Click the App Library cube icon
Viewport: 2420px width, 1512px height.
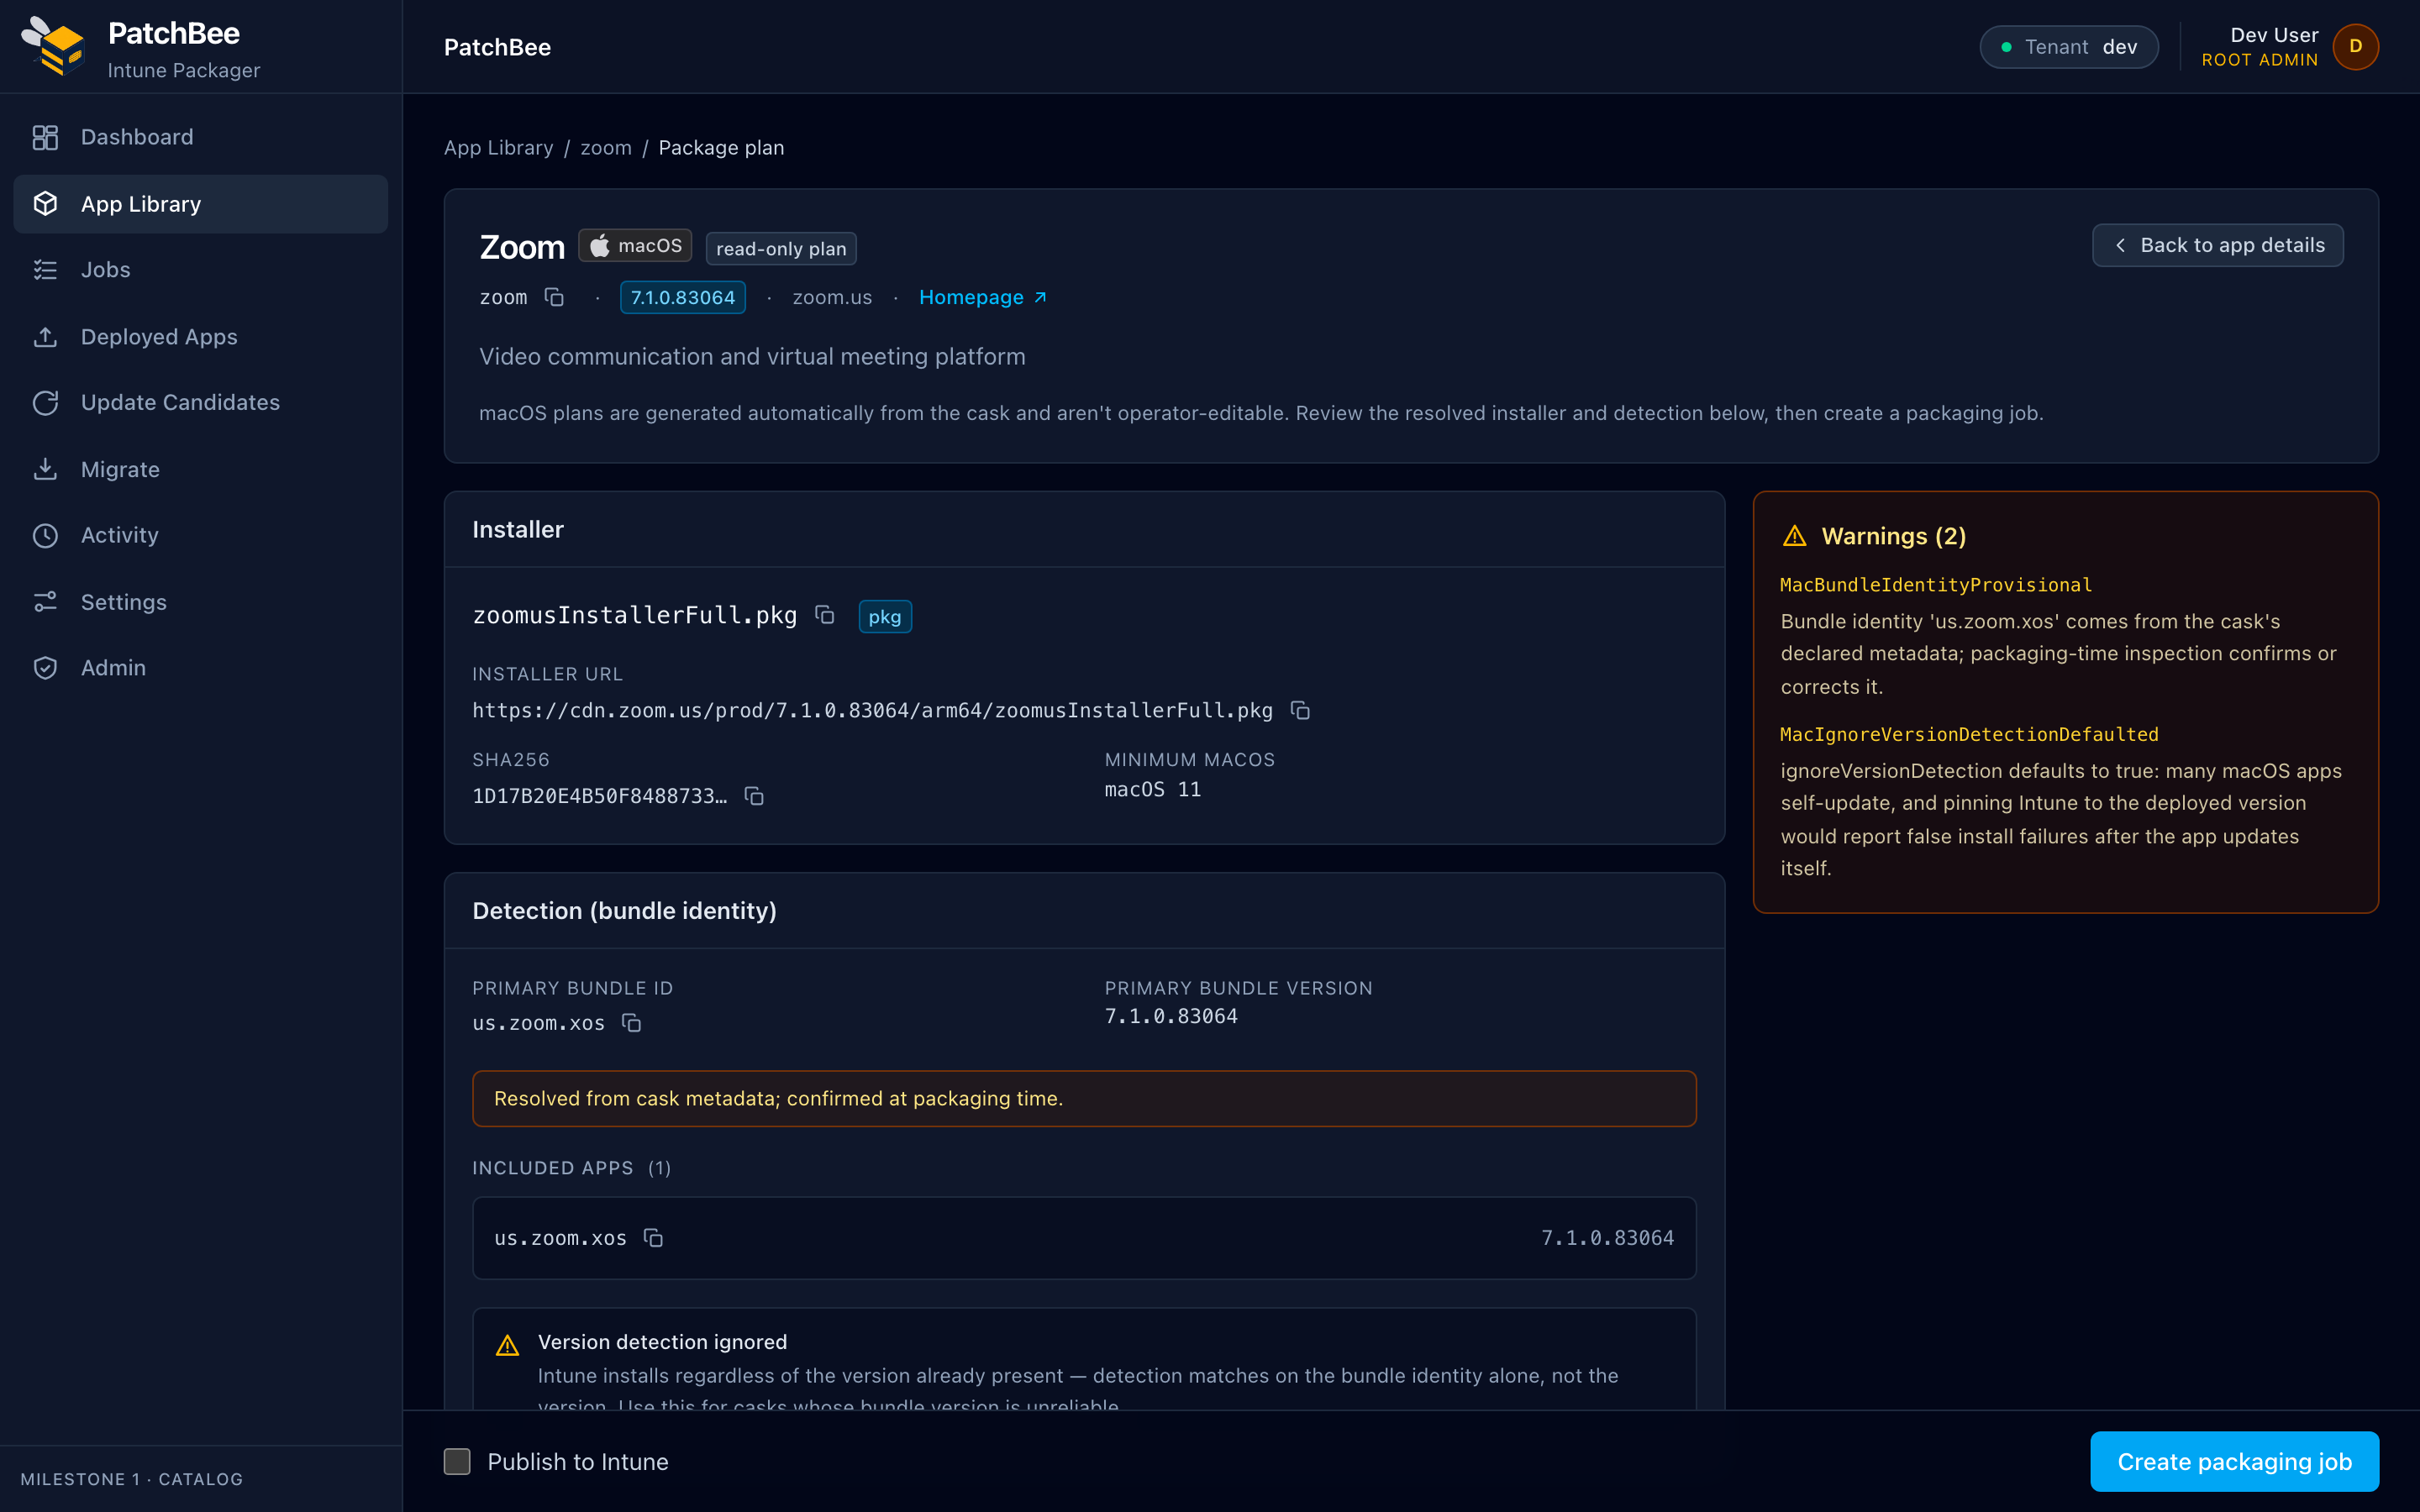click(x=45, y=204)
